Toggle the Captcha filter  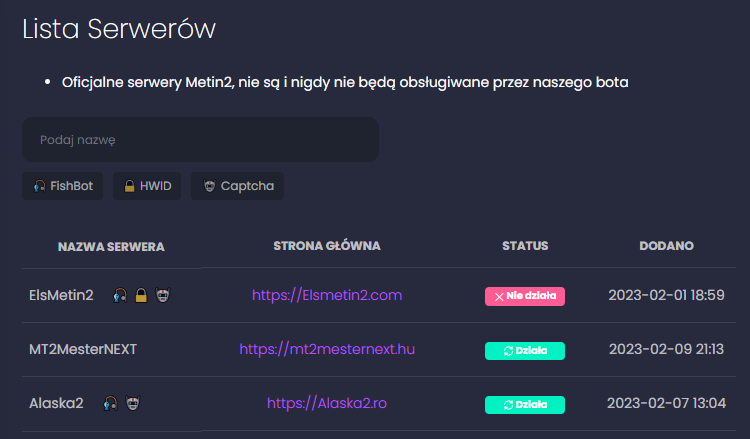click(238, 186)
